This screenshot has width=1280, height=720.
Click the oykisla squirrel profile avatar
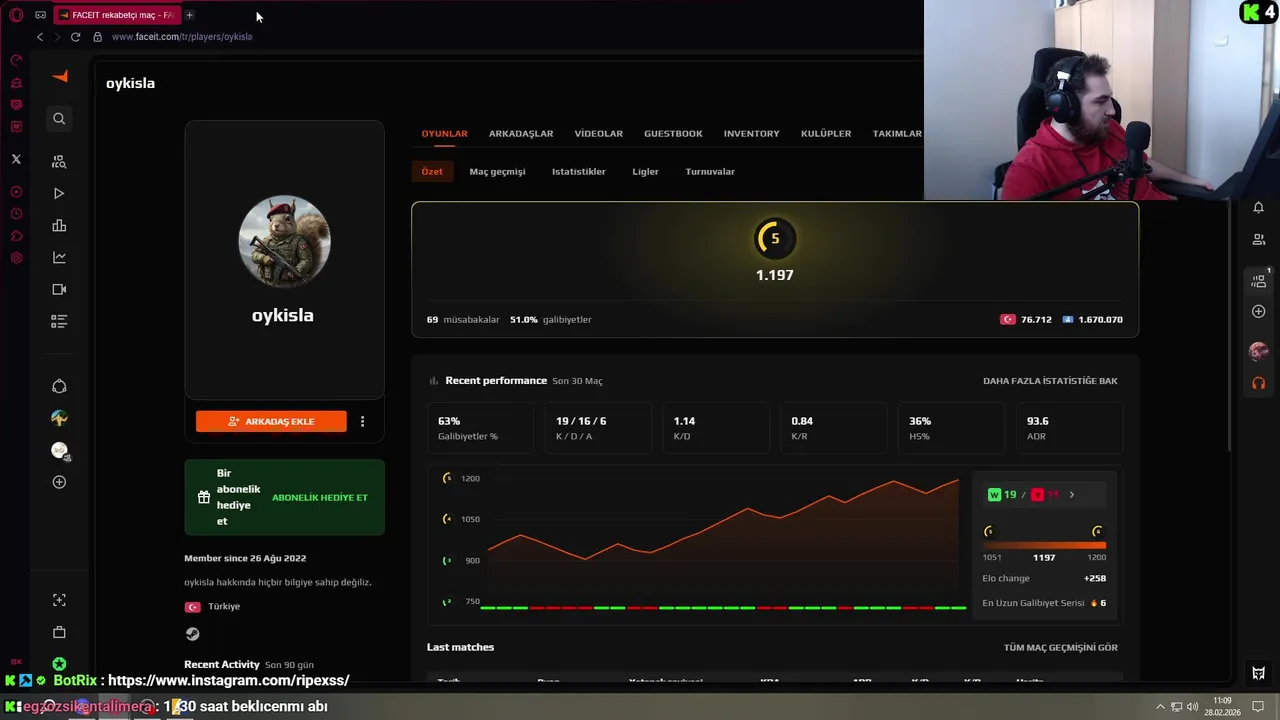tap(284, 241)
